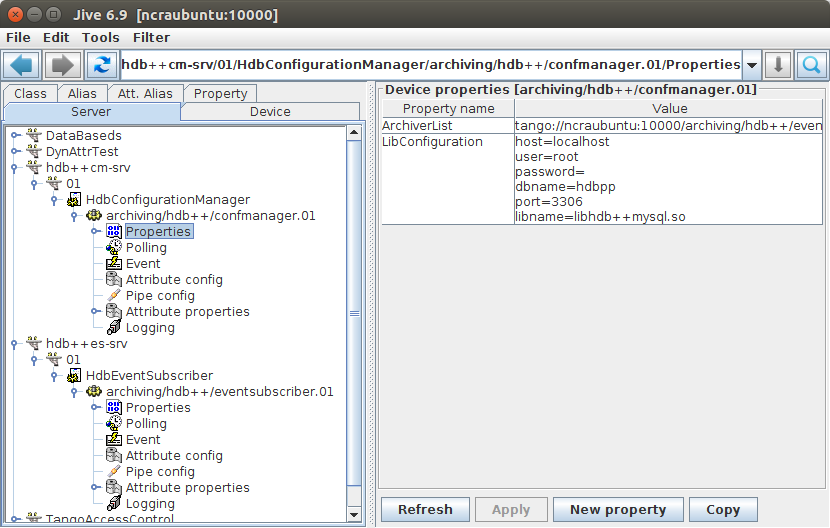Collapse the HdbConfigurationManager class node
This screenshot has width=830, height=528.
pyautogui.click(x=54, y=200)
